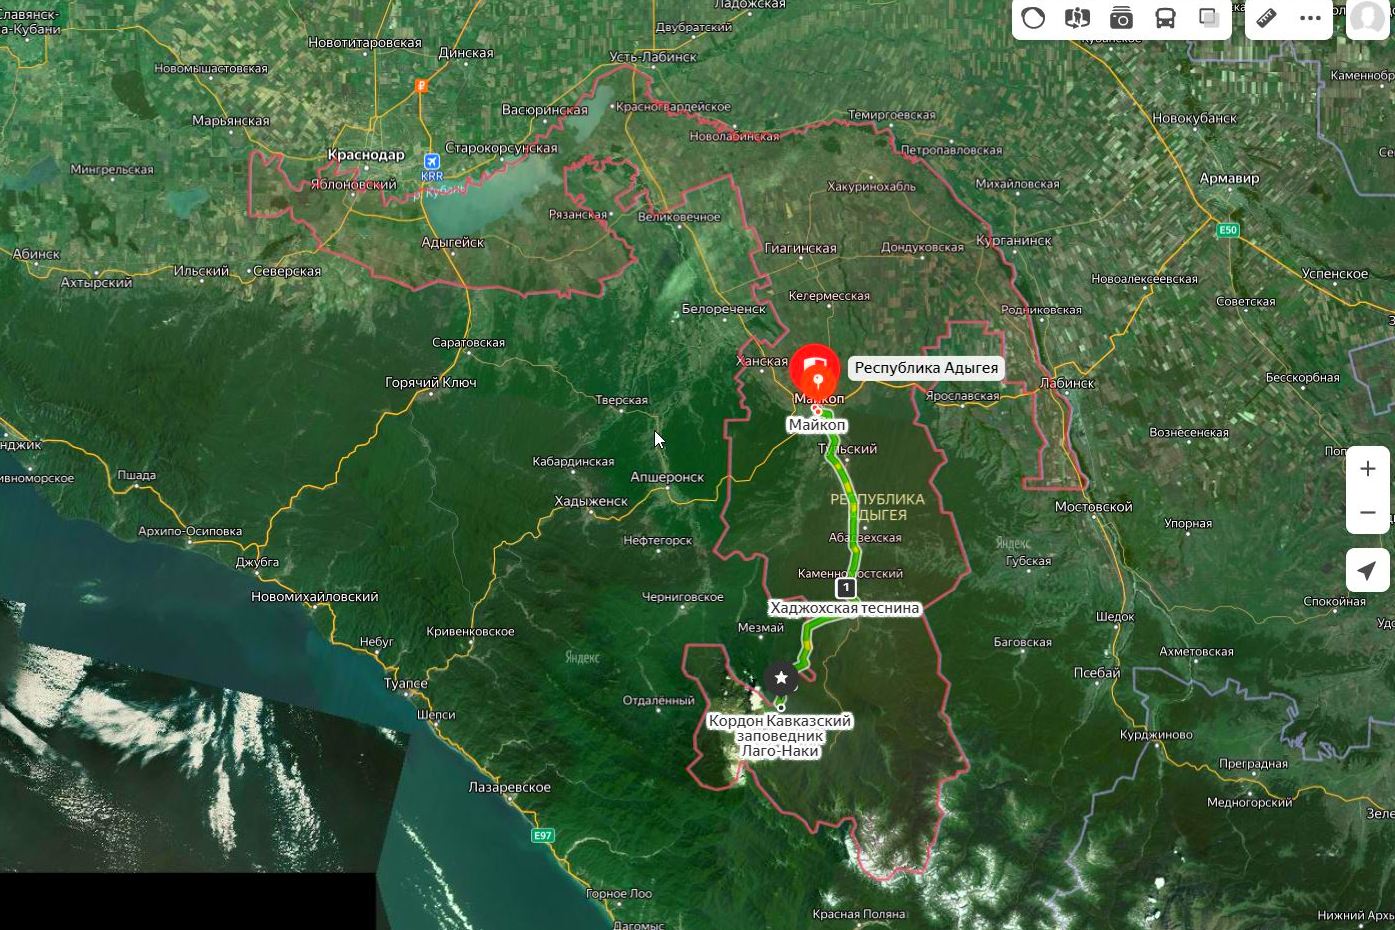Click the star marker at Лаго-Наки
The image size is (1395, 930).
[x=781, y=679]
